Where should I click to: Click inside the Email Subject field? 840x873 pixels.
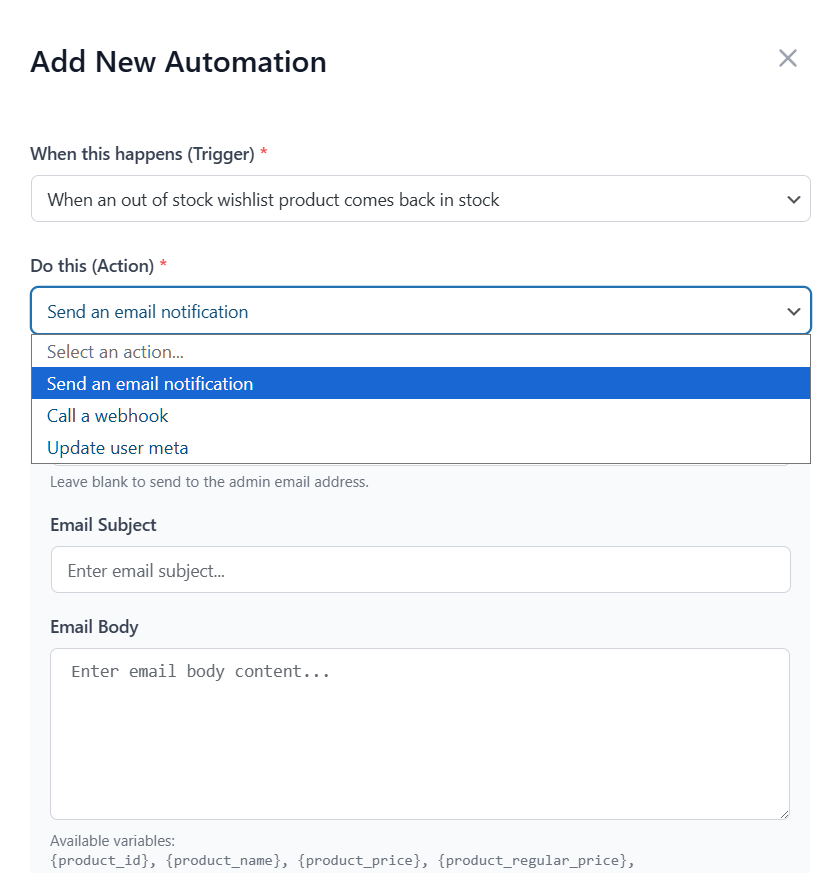coord(420,568)
